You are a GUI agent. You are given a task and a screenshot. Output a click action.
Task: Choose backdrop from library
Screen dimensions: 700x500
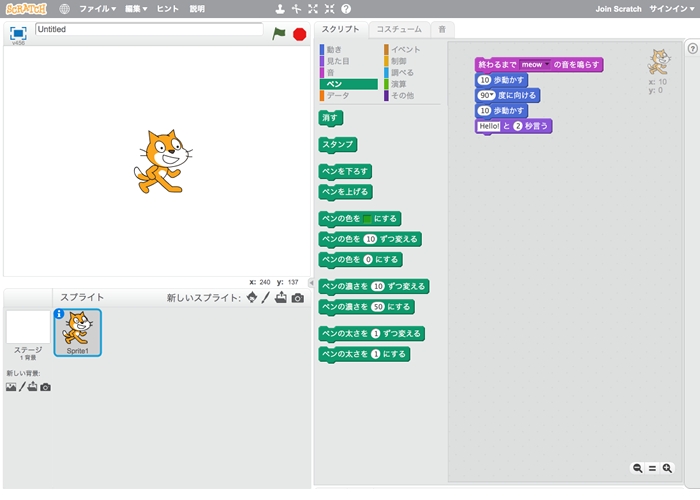(x=11, y=387)
